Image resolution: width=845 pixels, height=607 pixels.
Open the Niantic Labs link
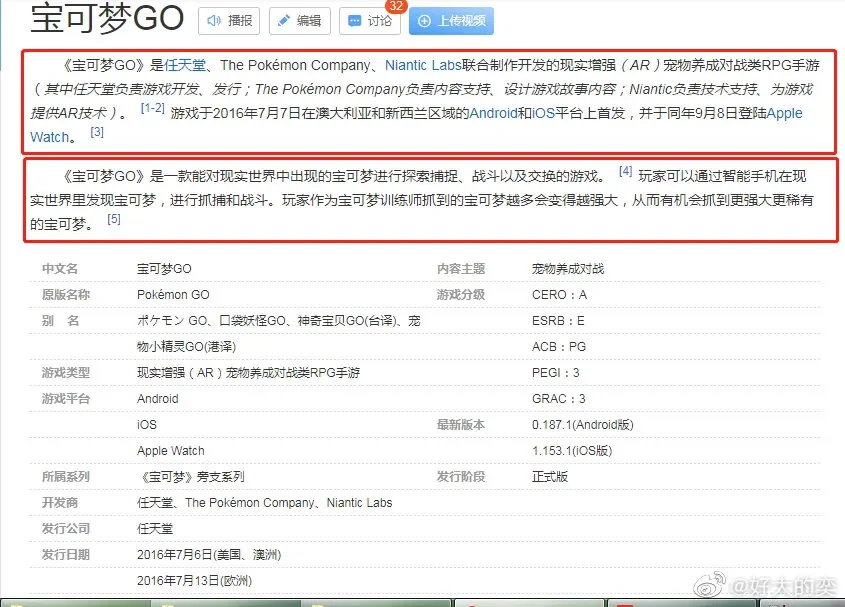click(x=423, y=65)
